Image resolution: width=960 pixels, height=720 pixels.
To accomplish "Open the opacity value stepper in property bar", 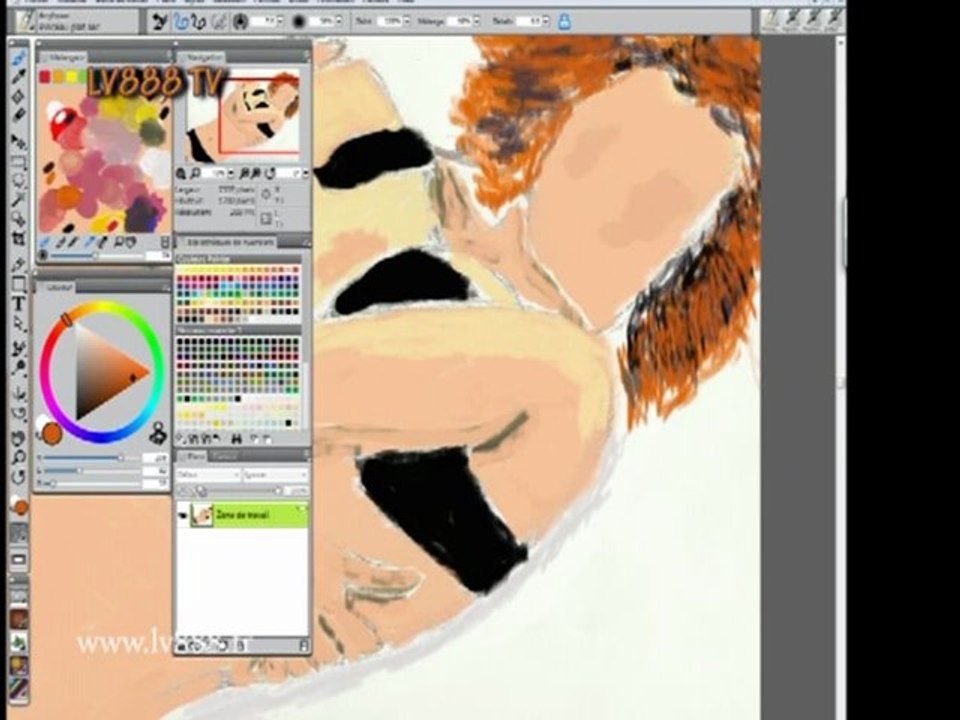I will click(x=339, y=21).
